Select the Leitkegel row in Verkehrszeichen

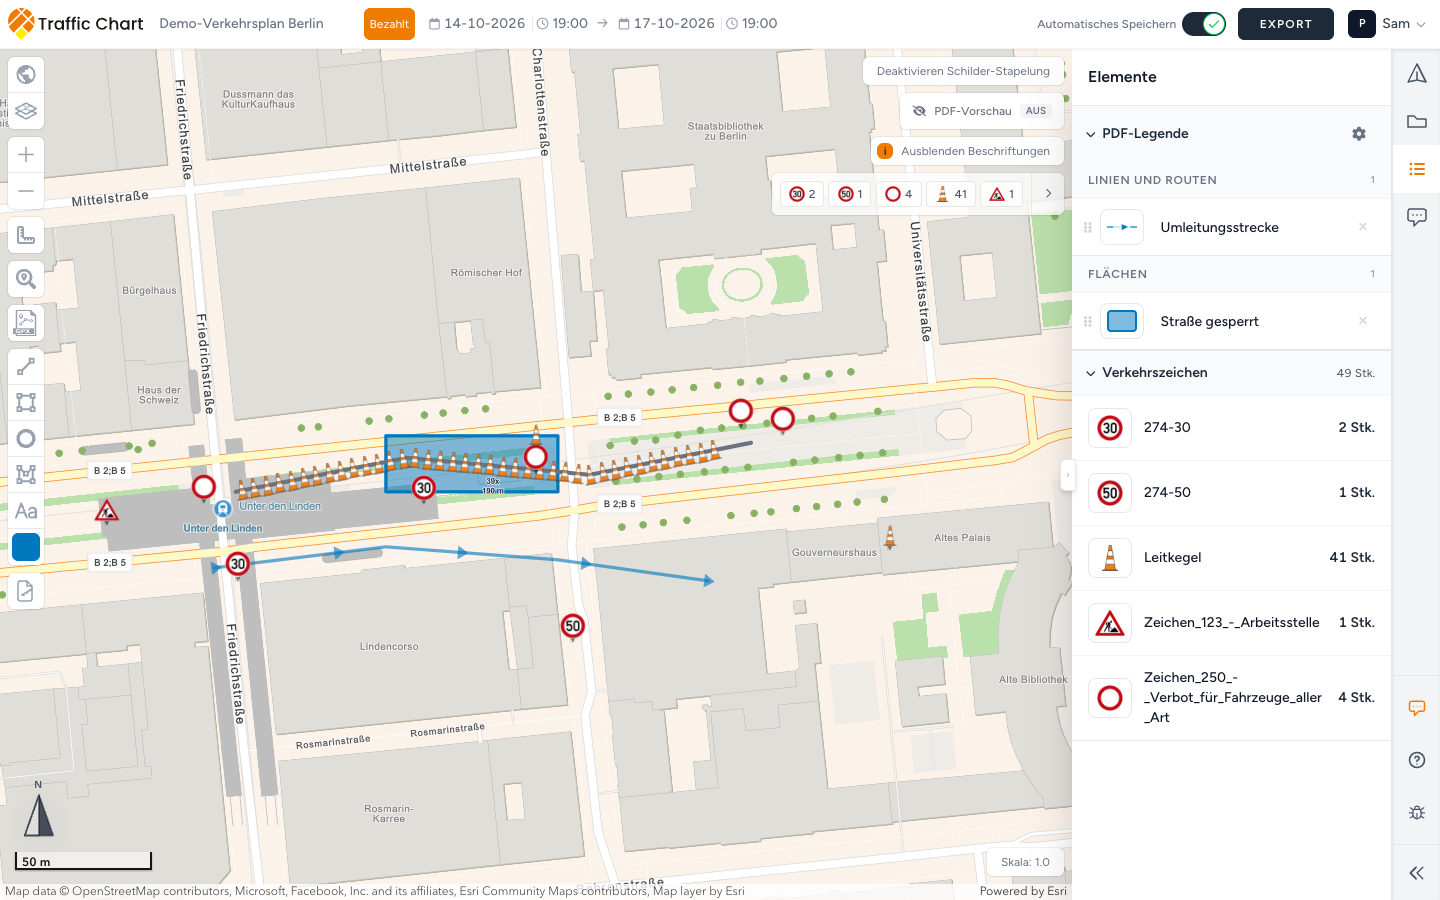[1232, 558]
